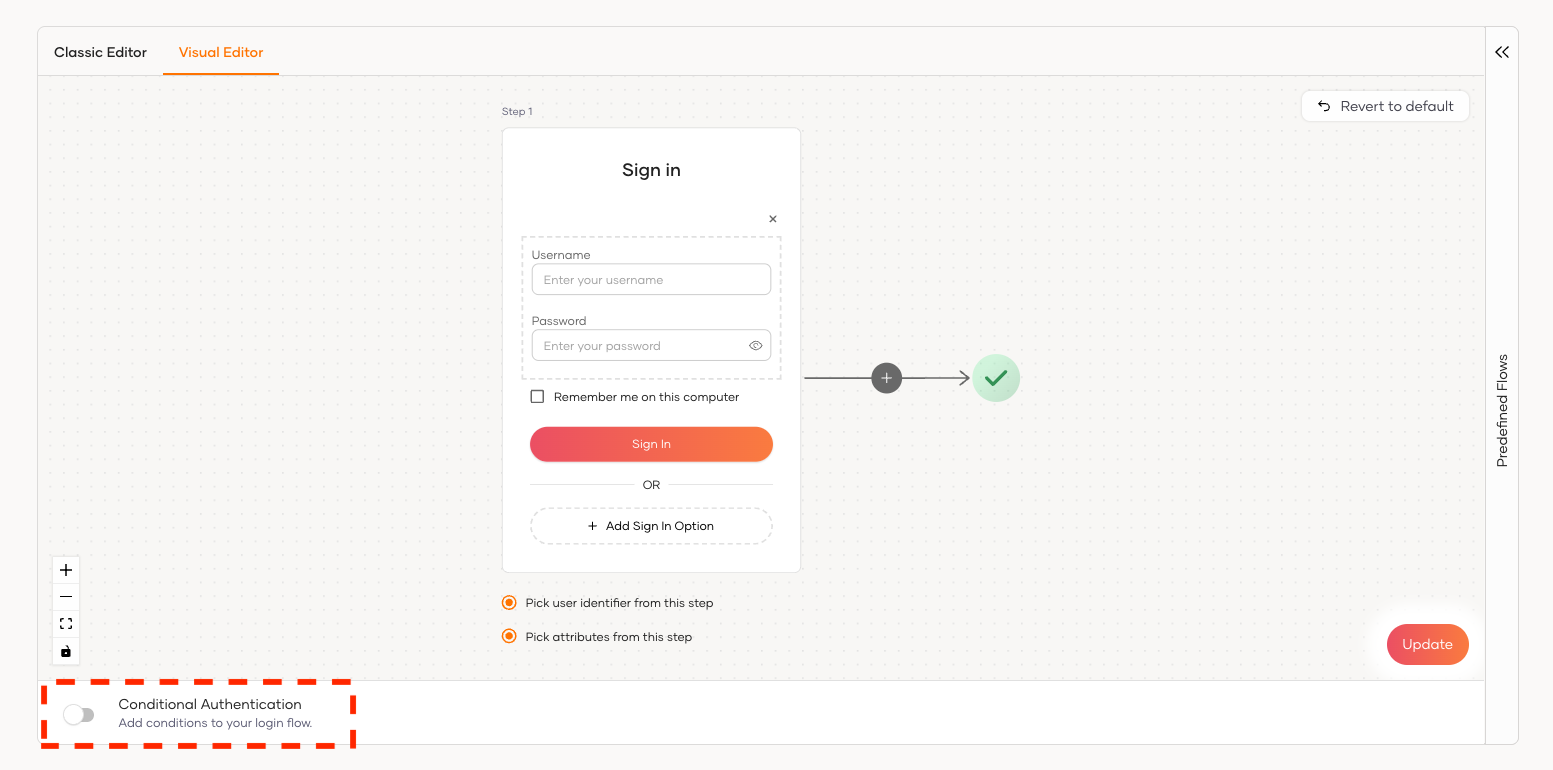Click the canvas lock icon
Image resolution: width=1553 pixels, height=770 pixels.
[x=66, y=651]
